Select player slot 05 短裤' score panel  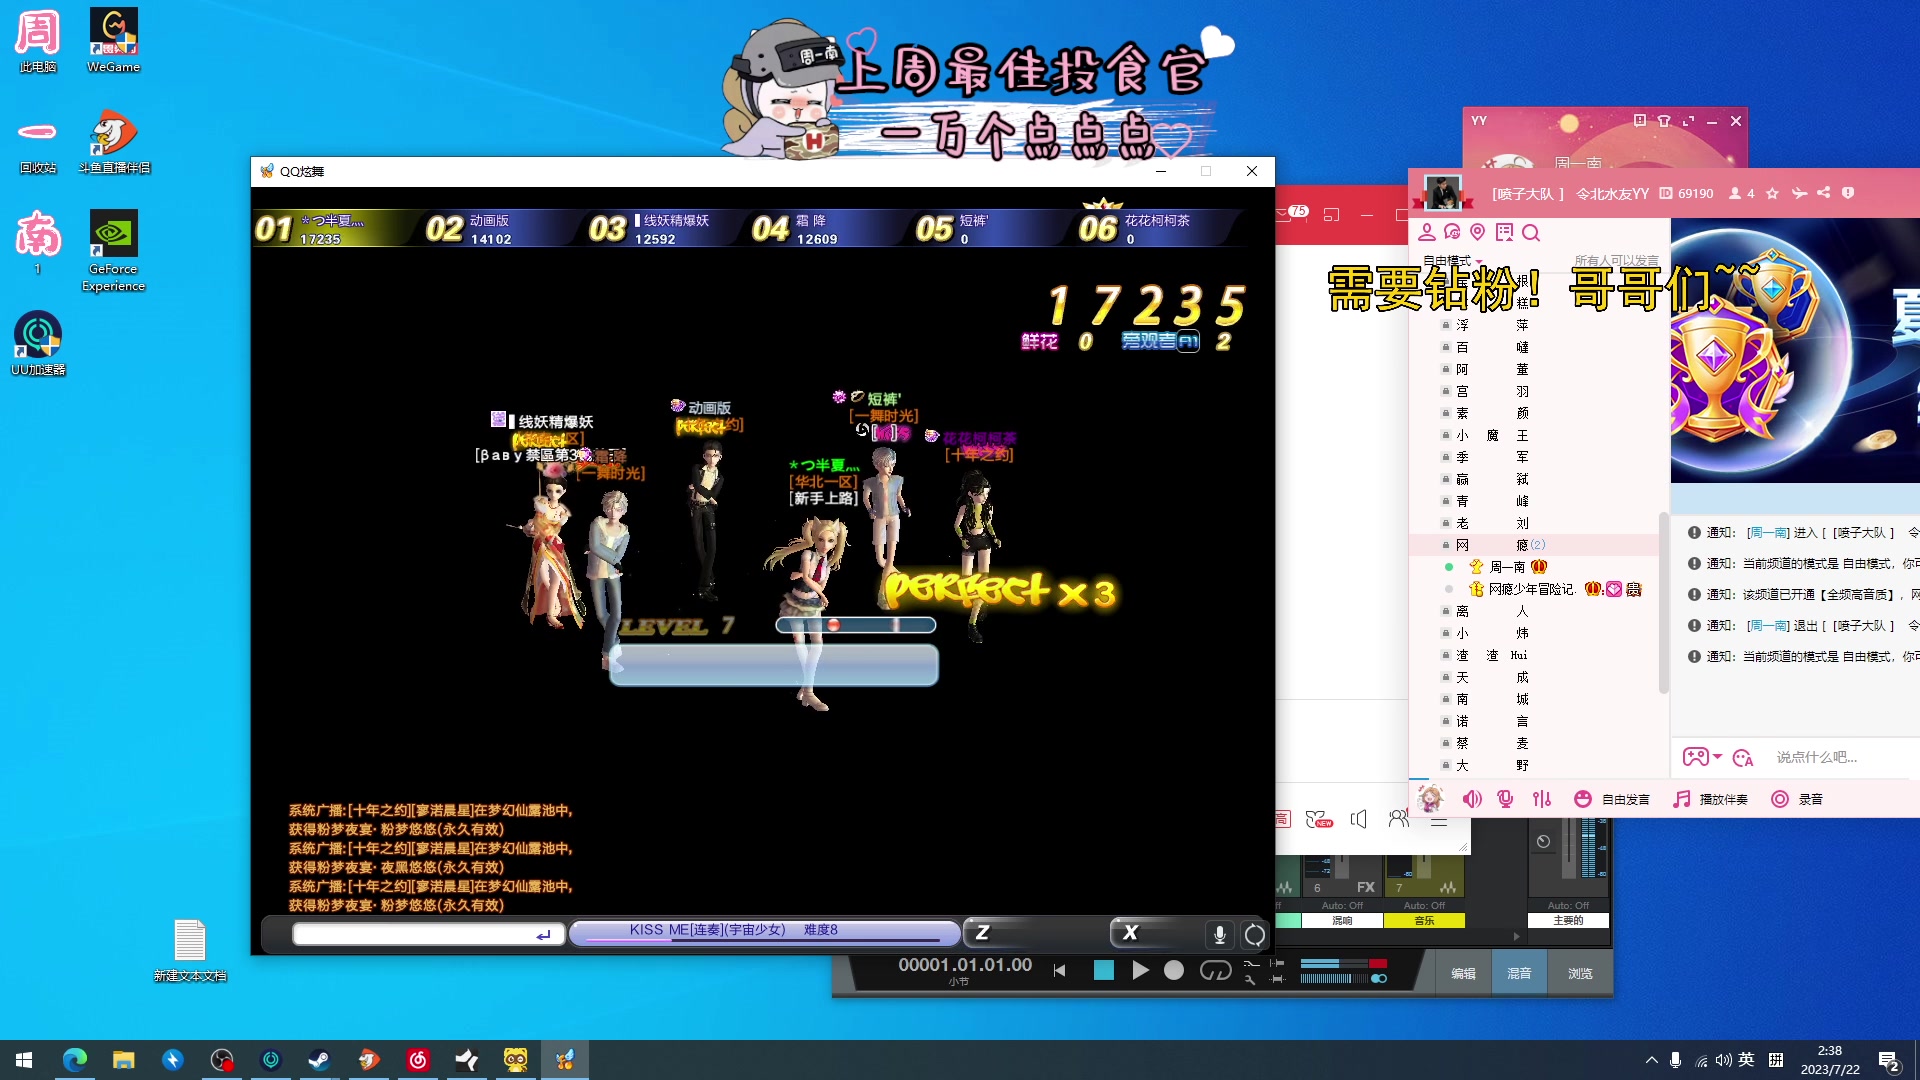(988, 229)
